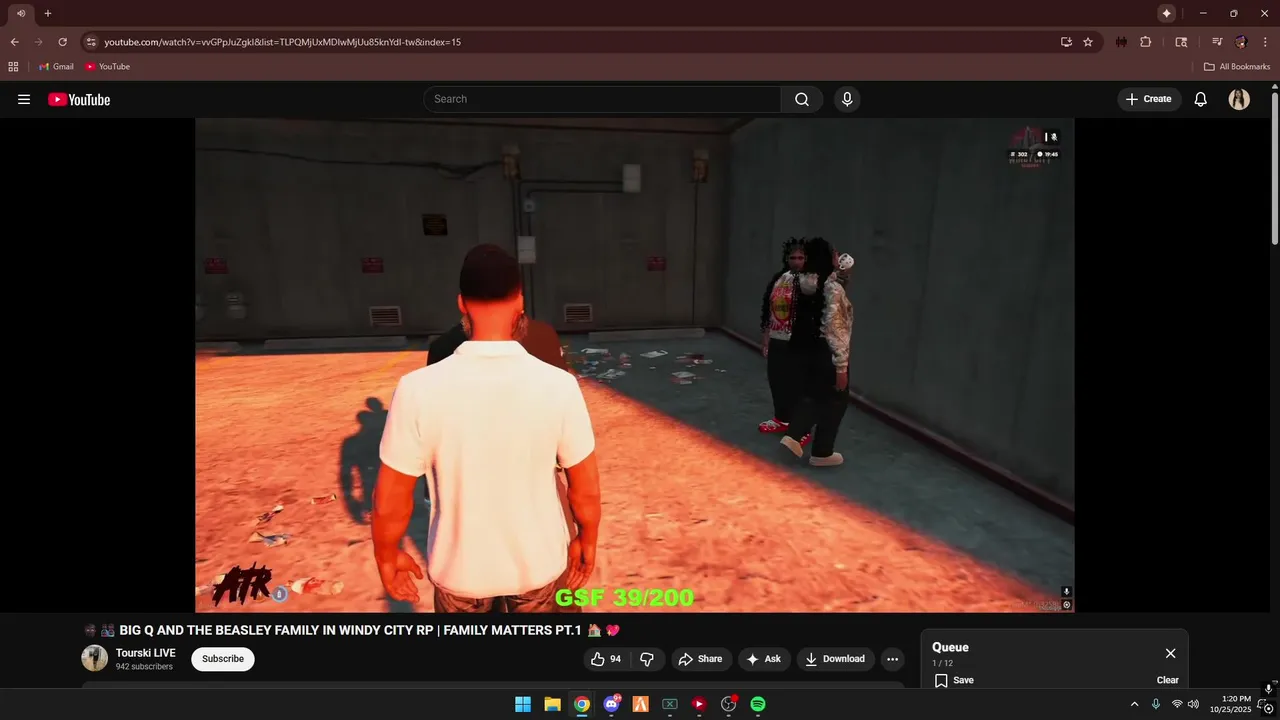The image size is (1280, 720).
Task: View site information icon in address bar
Action: pos(90,42)
